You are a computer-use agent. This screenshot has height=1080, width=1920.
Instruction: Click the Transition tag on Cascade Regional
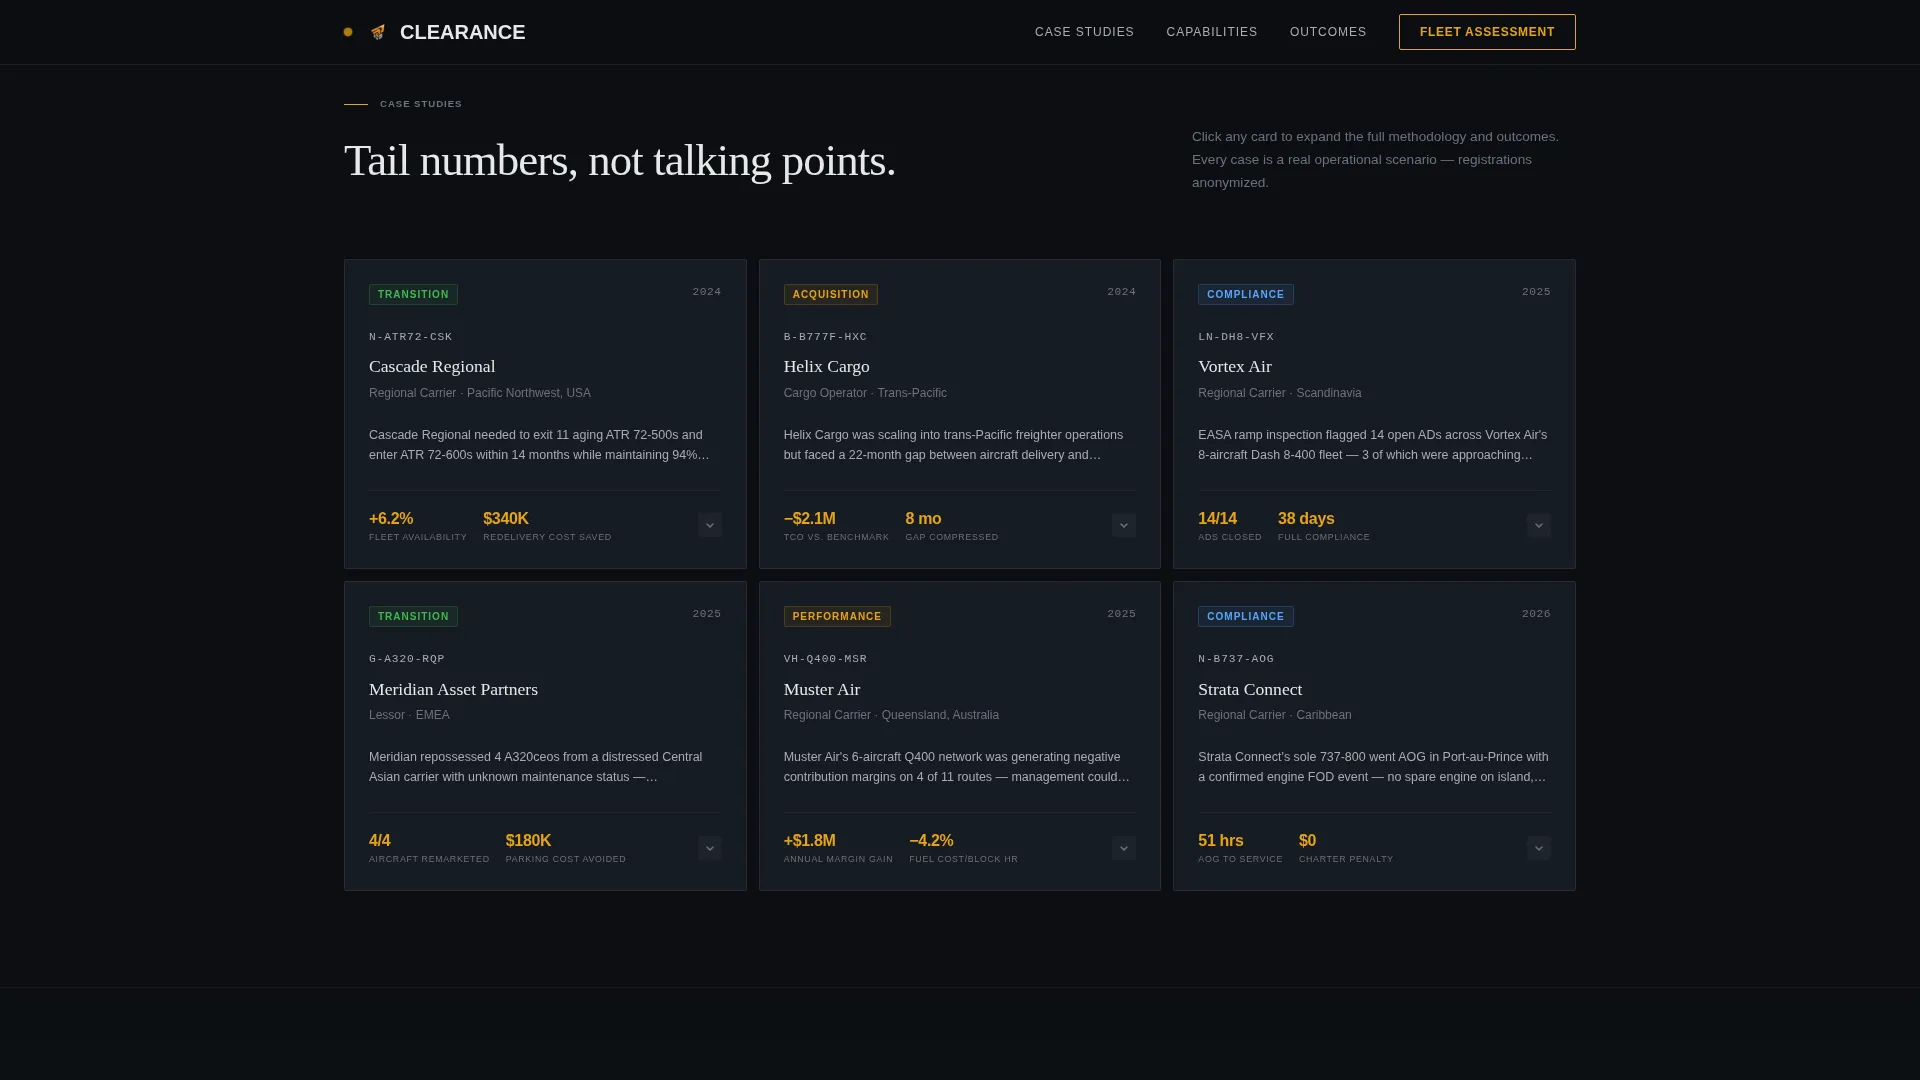pos(413,294)
